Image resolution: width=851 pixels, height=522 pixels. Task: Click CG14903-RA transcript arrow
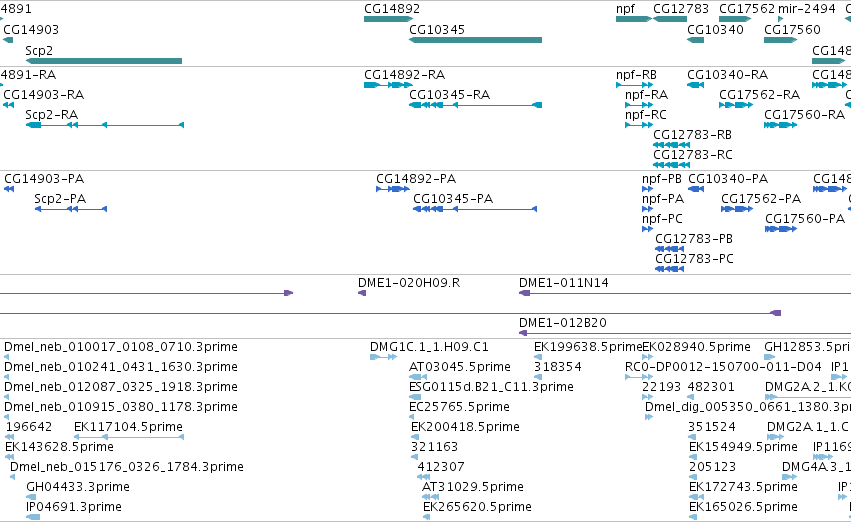9,105
